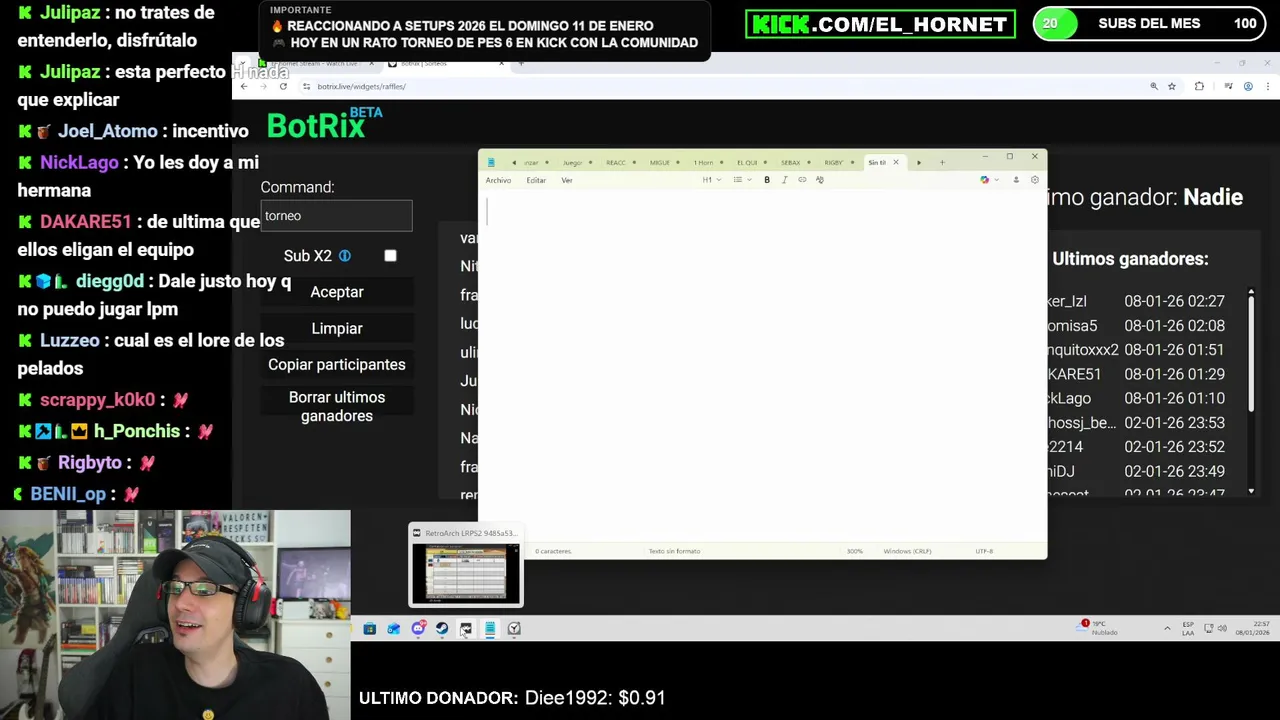Image resolution: width=1280 pixels, height=720 pixels.
Task: Open Notepad account profile icon
Action: click(1016, 180)
